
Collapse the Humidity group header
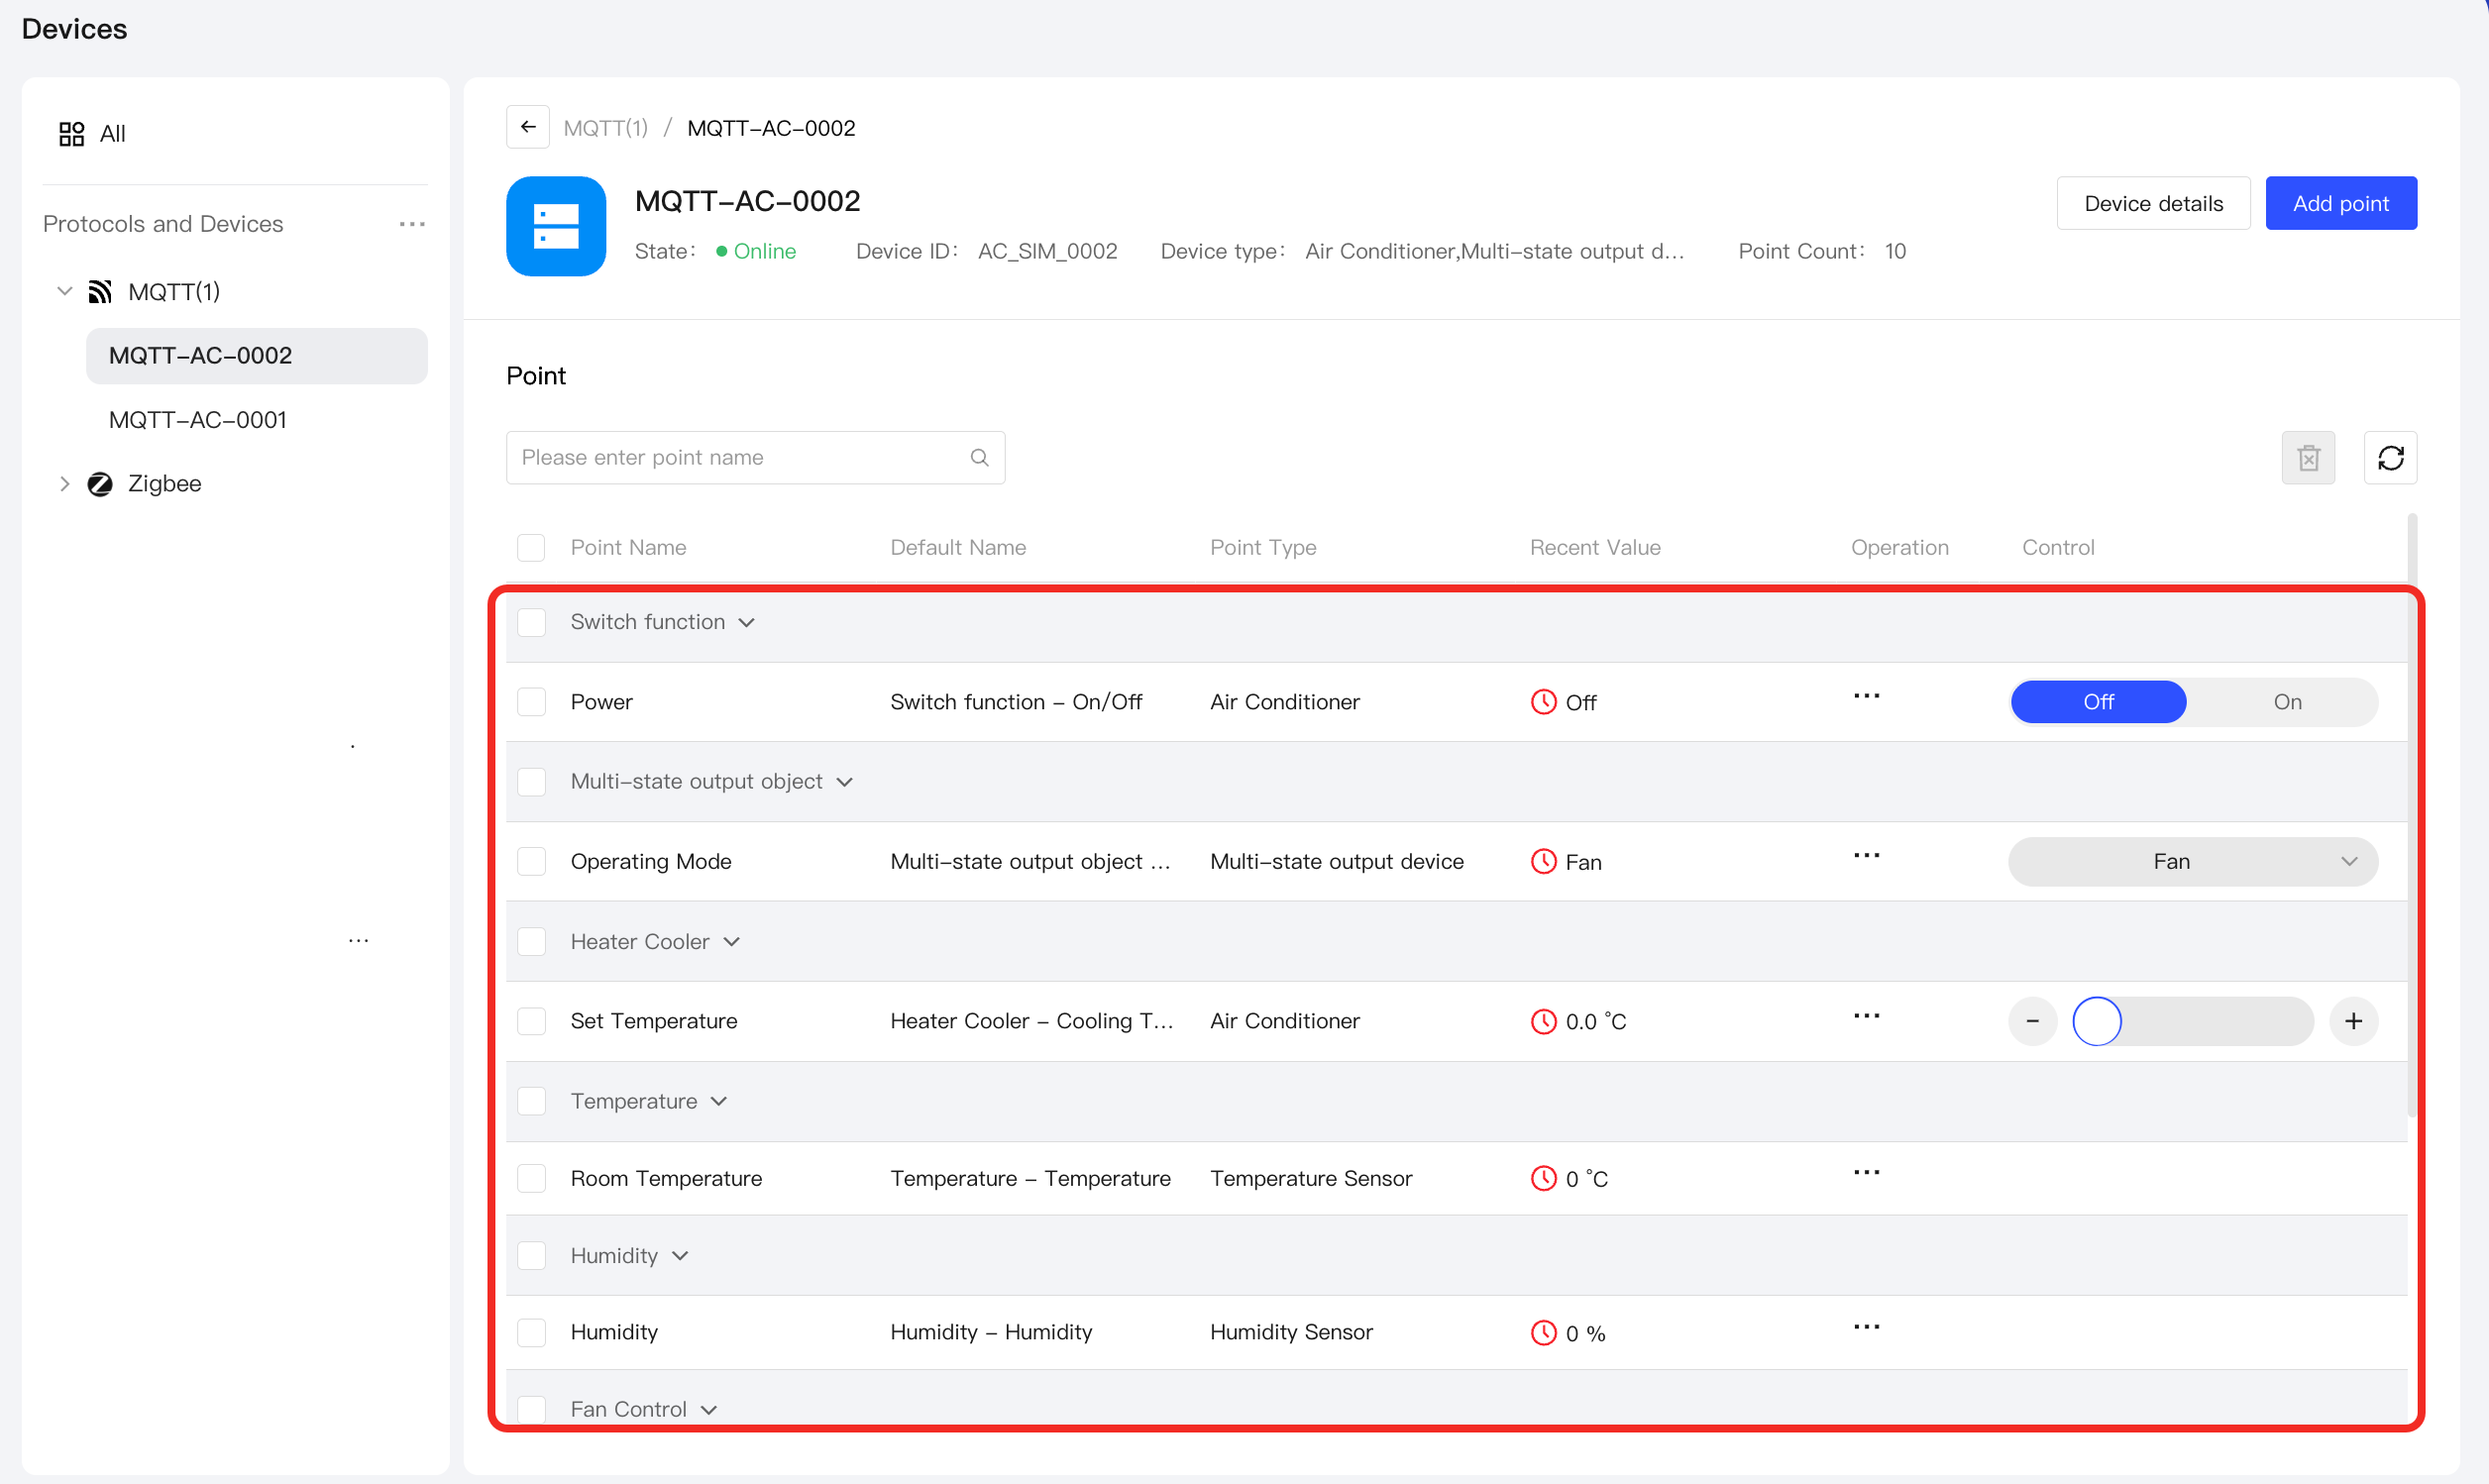pos(680,1256)
